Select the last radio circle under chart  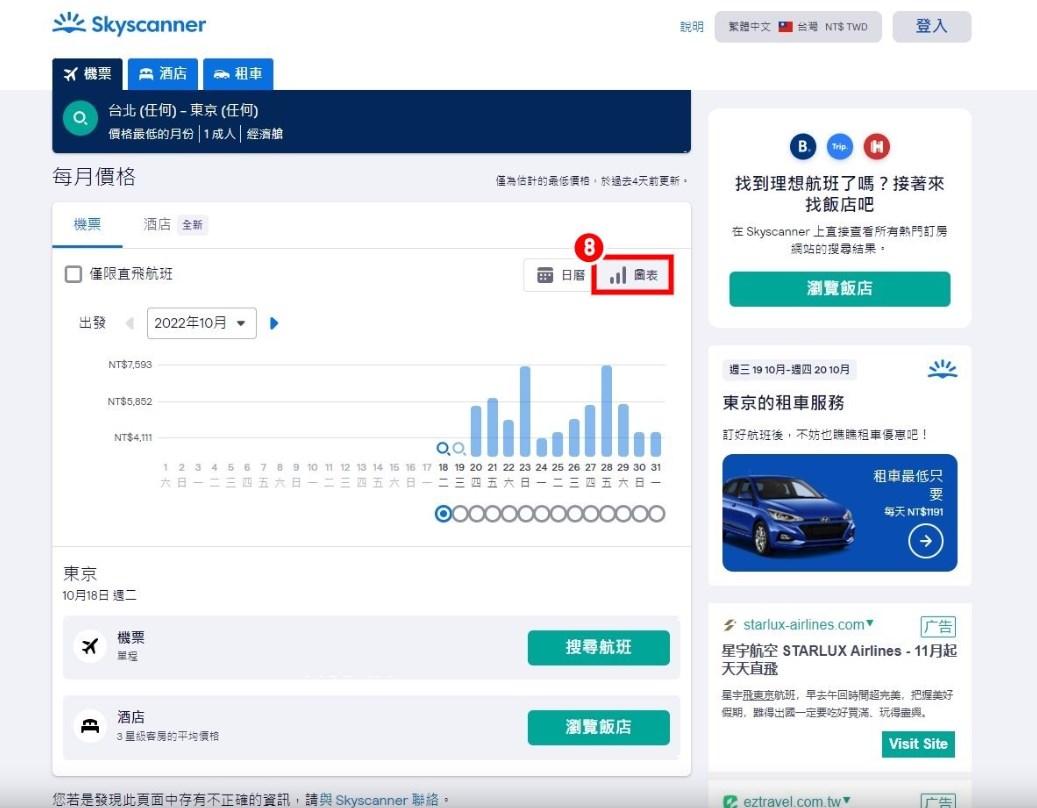pyautogui.click(x=656, y=514)
